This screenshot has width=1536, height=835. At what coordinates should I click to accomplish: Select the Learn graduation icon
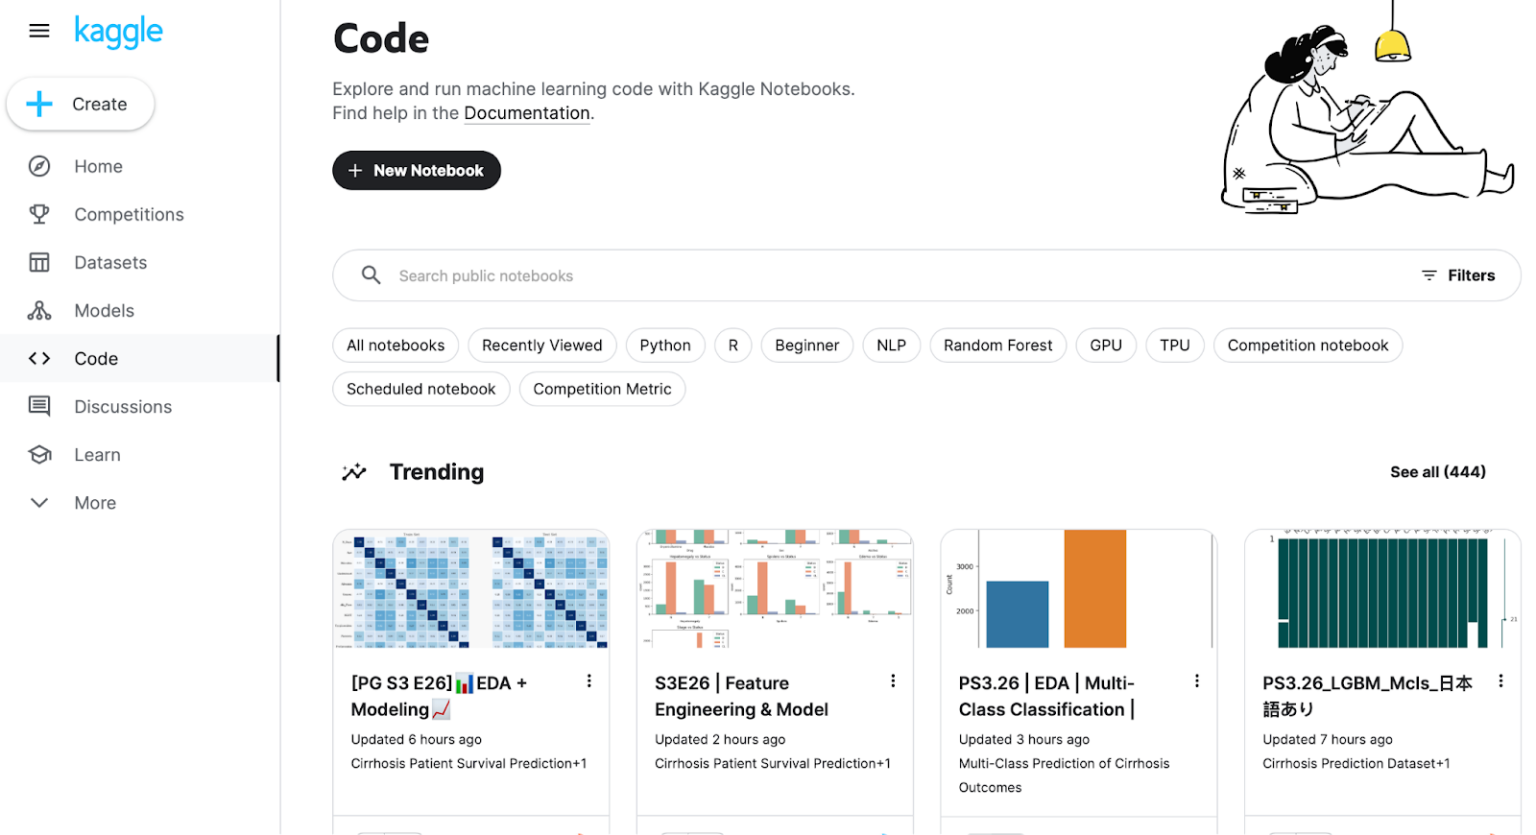[38, 454]
